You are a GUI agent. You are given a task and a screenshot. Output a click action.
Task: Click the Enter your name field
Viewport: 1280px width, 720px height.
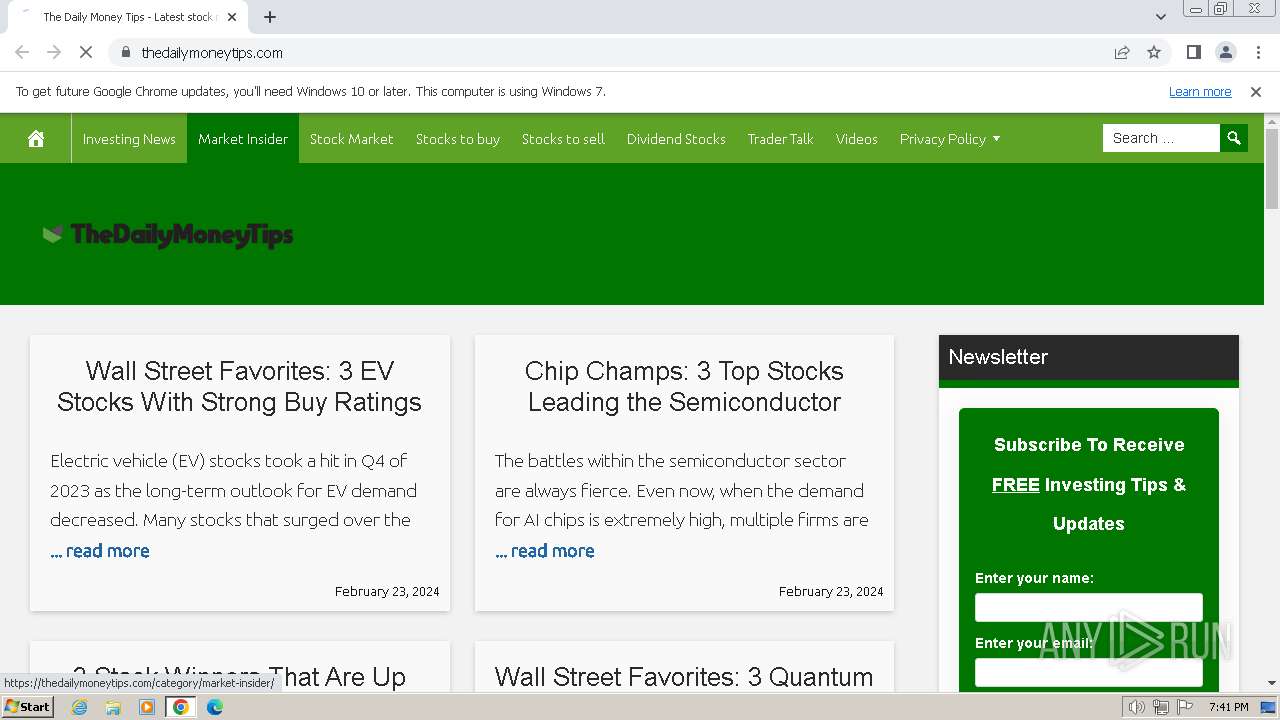coord(1089,608)
